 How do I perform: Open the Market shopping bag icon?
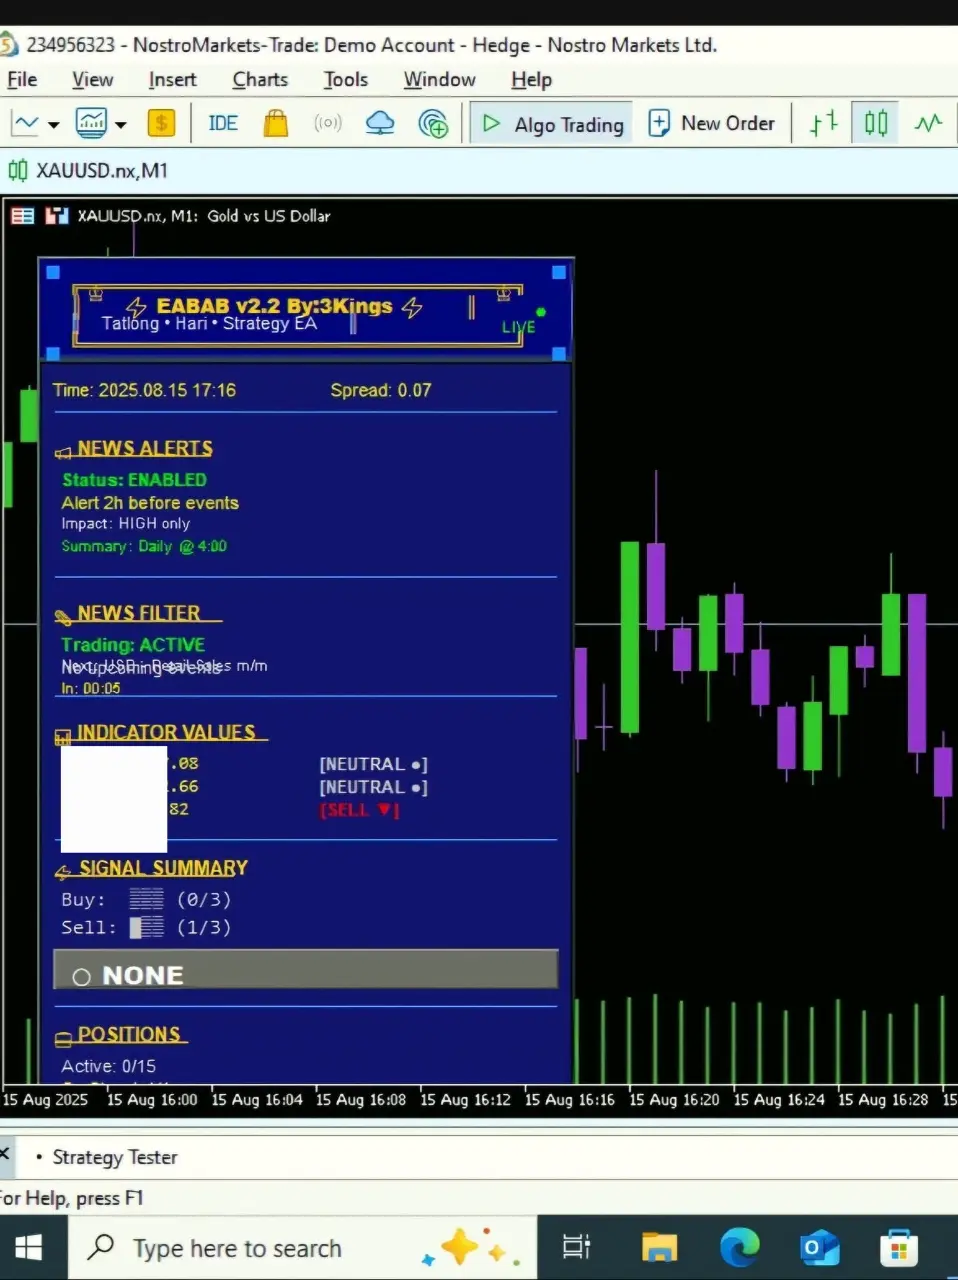(275, 123)
